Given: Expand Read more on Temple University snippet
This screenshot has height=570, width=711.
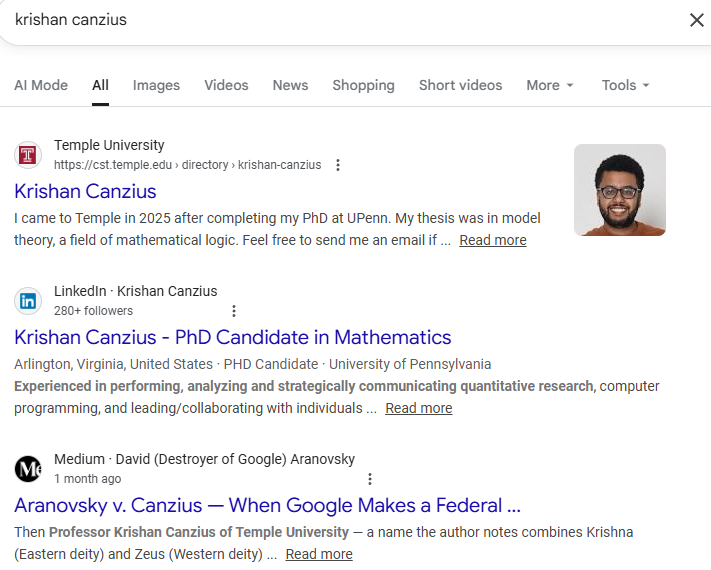Looking at the screenshot, I should tap(492, 240).
